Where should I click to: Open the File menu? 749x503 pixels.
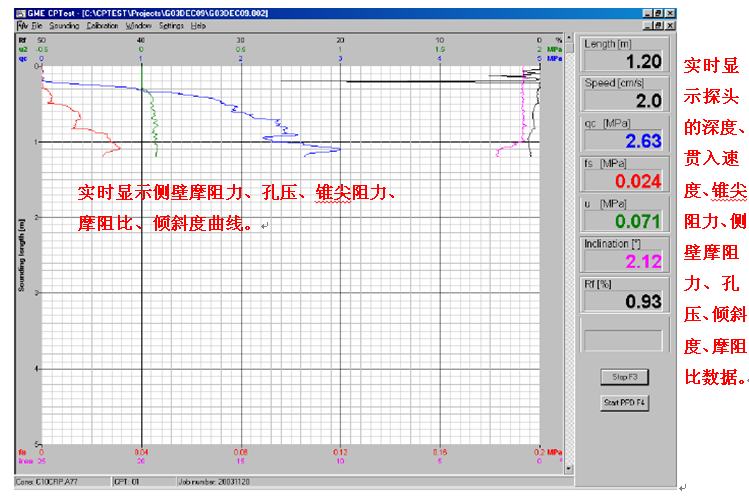(37, 25)
